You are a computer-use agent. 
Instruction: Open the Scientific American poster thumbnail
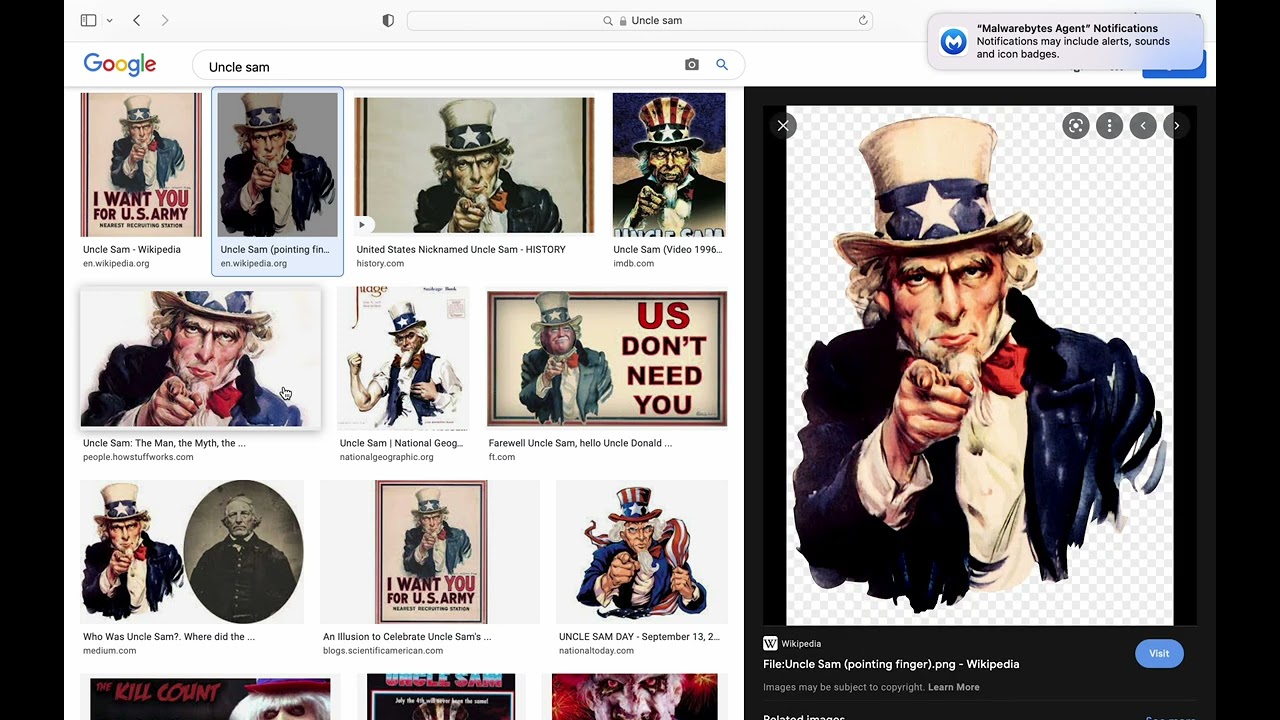click(431, 552)
